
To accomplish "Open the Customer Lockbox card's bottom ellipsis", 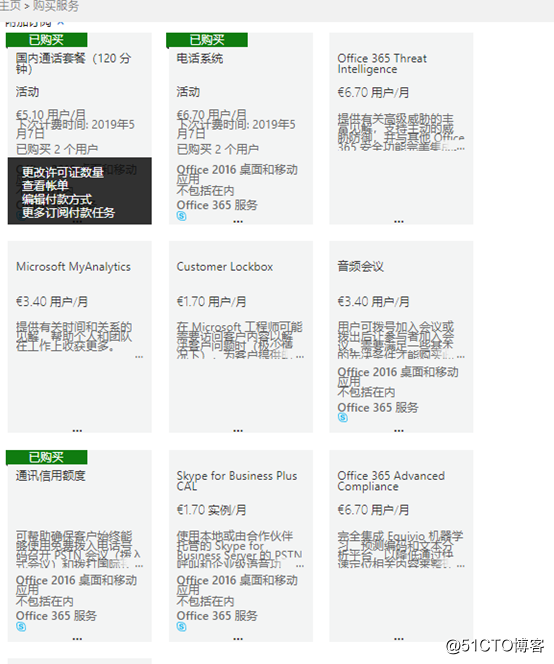I will pyautogui.click(x=238, y=430).
